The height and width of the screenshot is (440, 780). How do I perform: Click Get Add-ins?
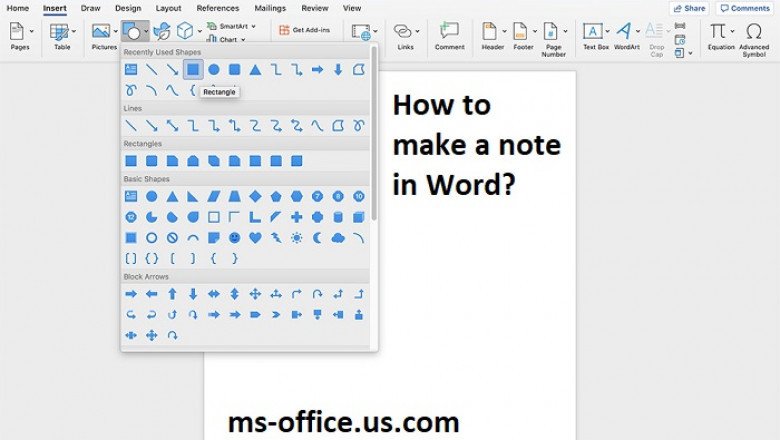(305, 30)
